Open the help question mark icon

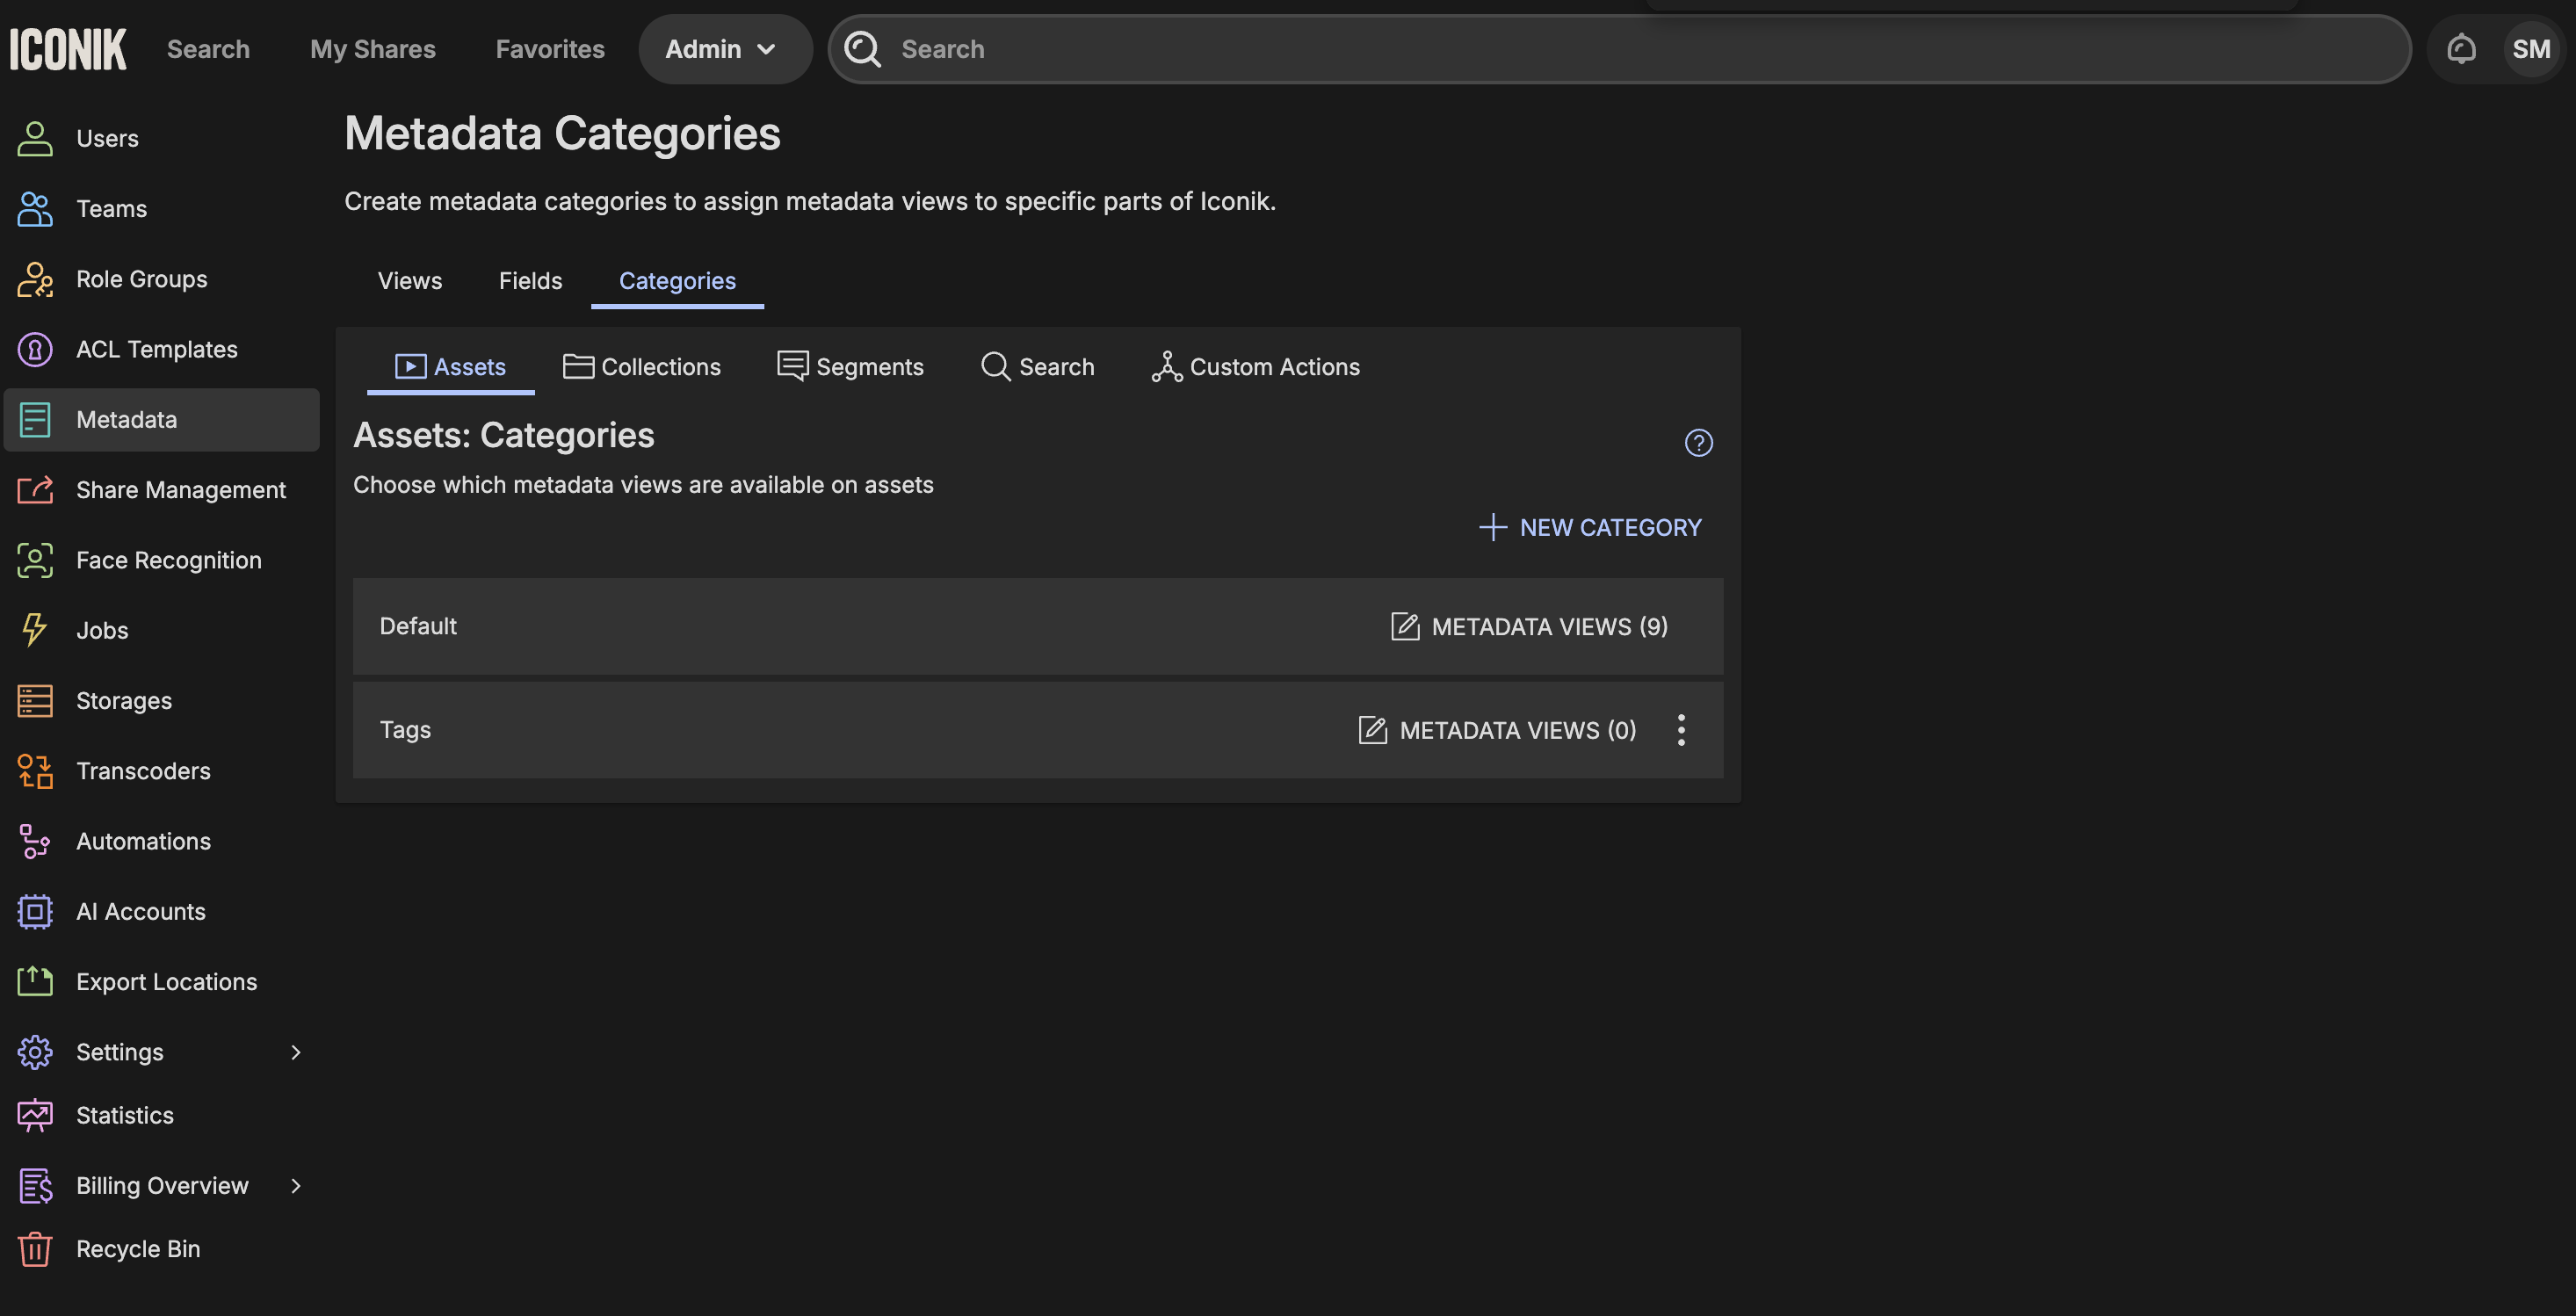pos(1698,443)
